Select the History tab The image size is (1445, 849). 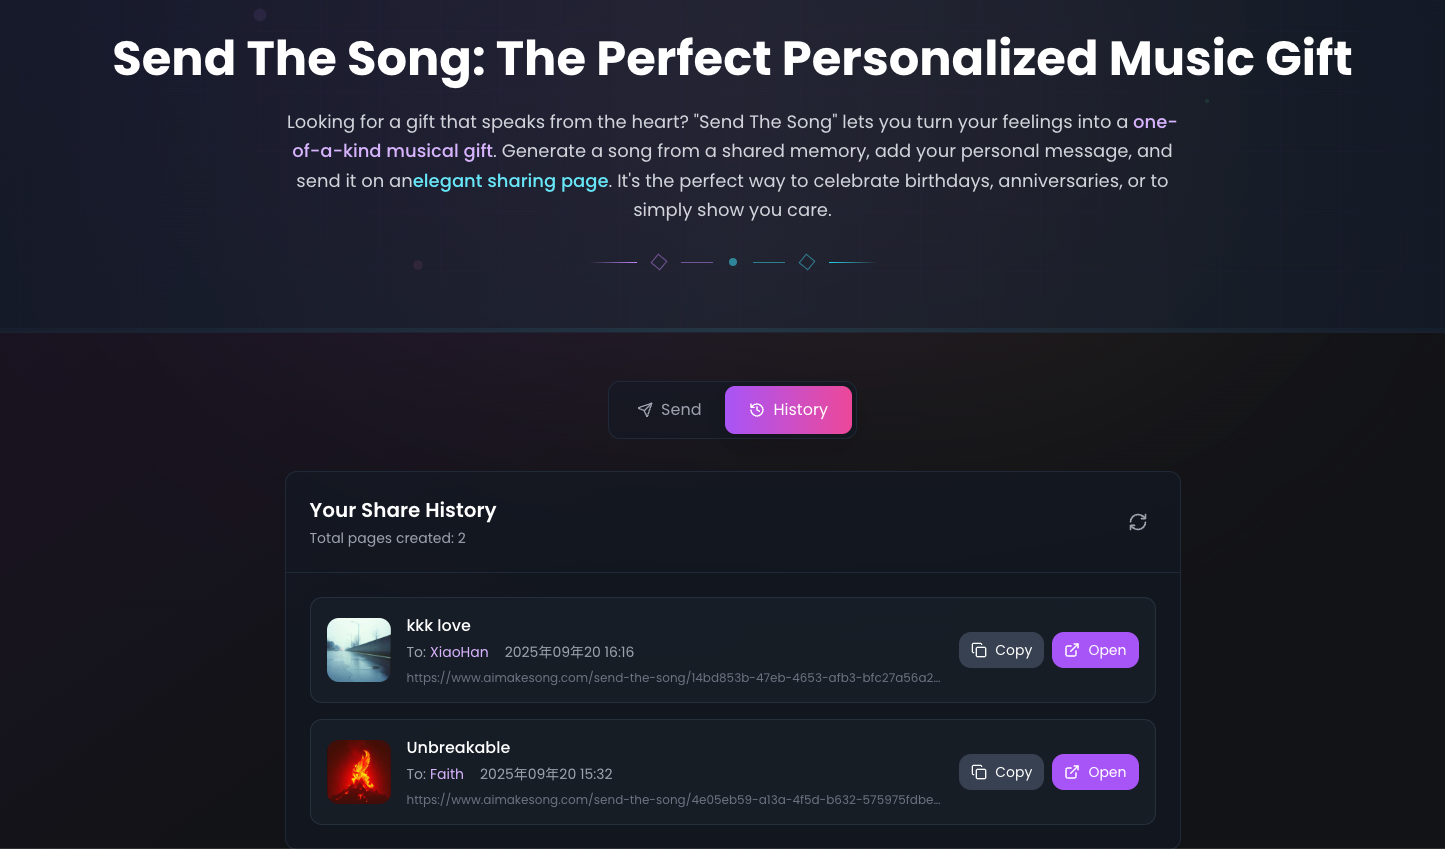(788, 409)
